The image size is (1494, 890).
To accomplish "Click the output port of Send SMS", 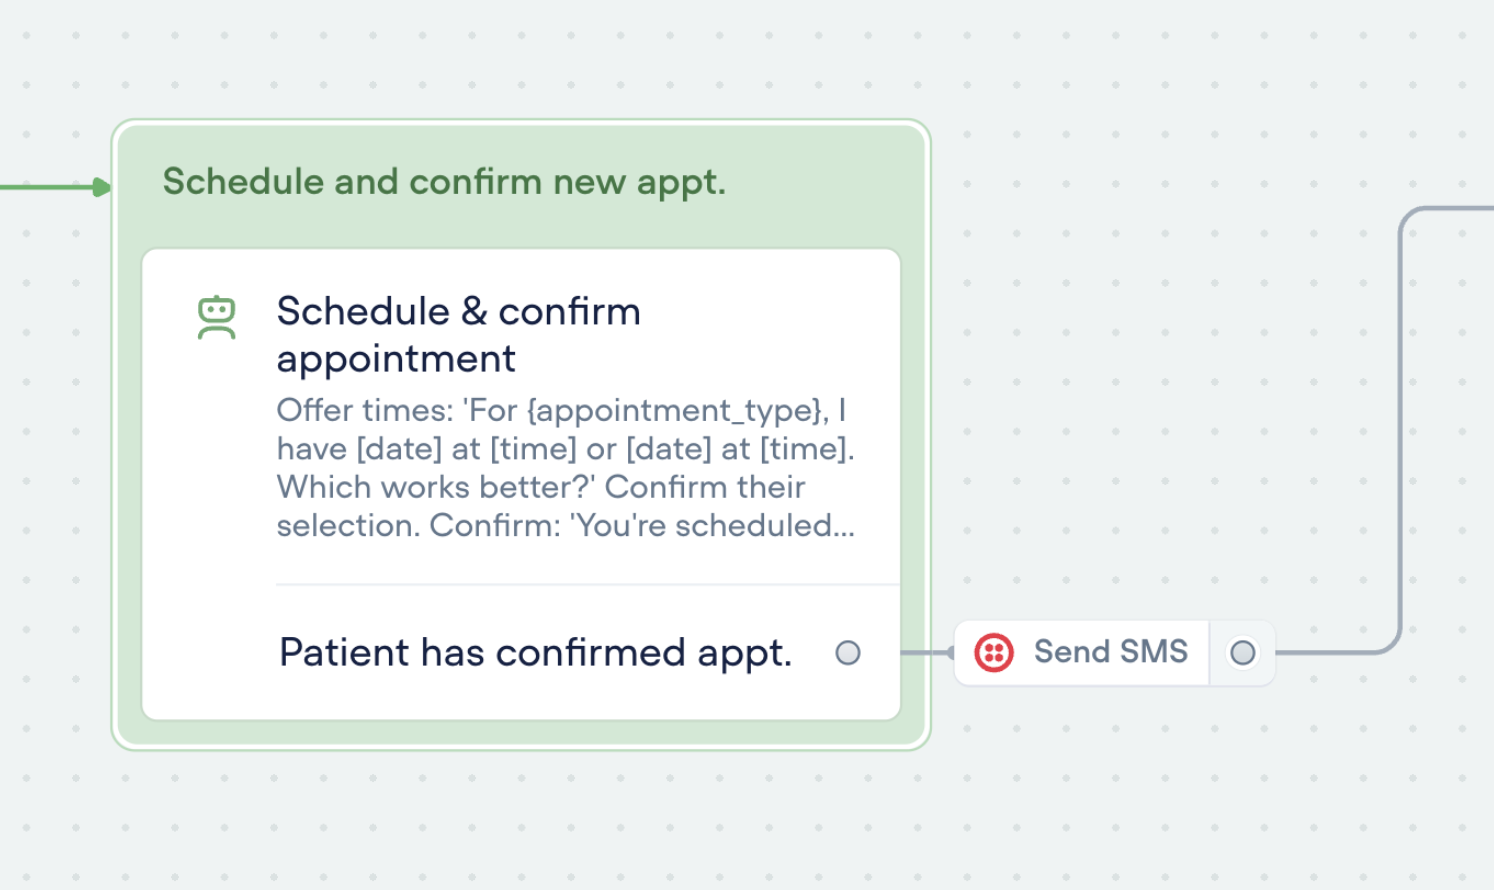I will [x=1242, y=653].
